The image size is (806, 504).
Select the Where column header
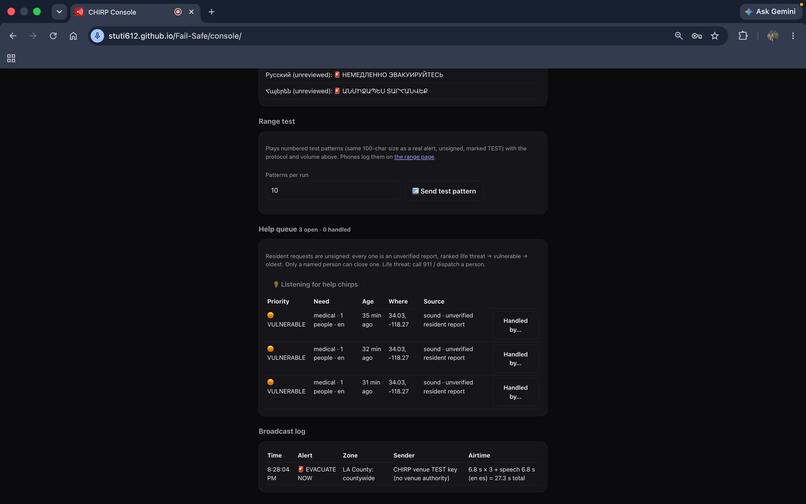[x=398, y=301]
